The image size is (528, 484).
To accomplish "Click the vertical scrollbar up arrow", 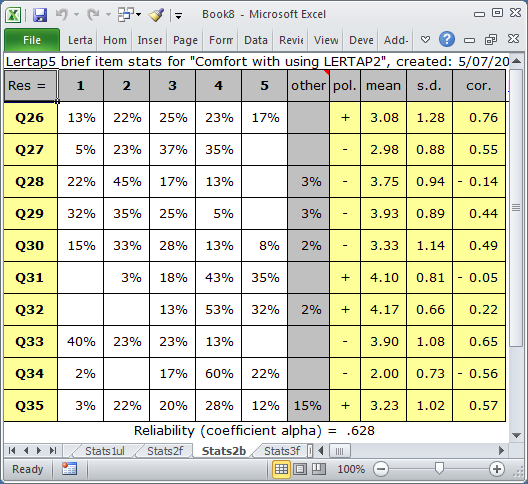I will (516, 61).
